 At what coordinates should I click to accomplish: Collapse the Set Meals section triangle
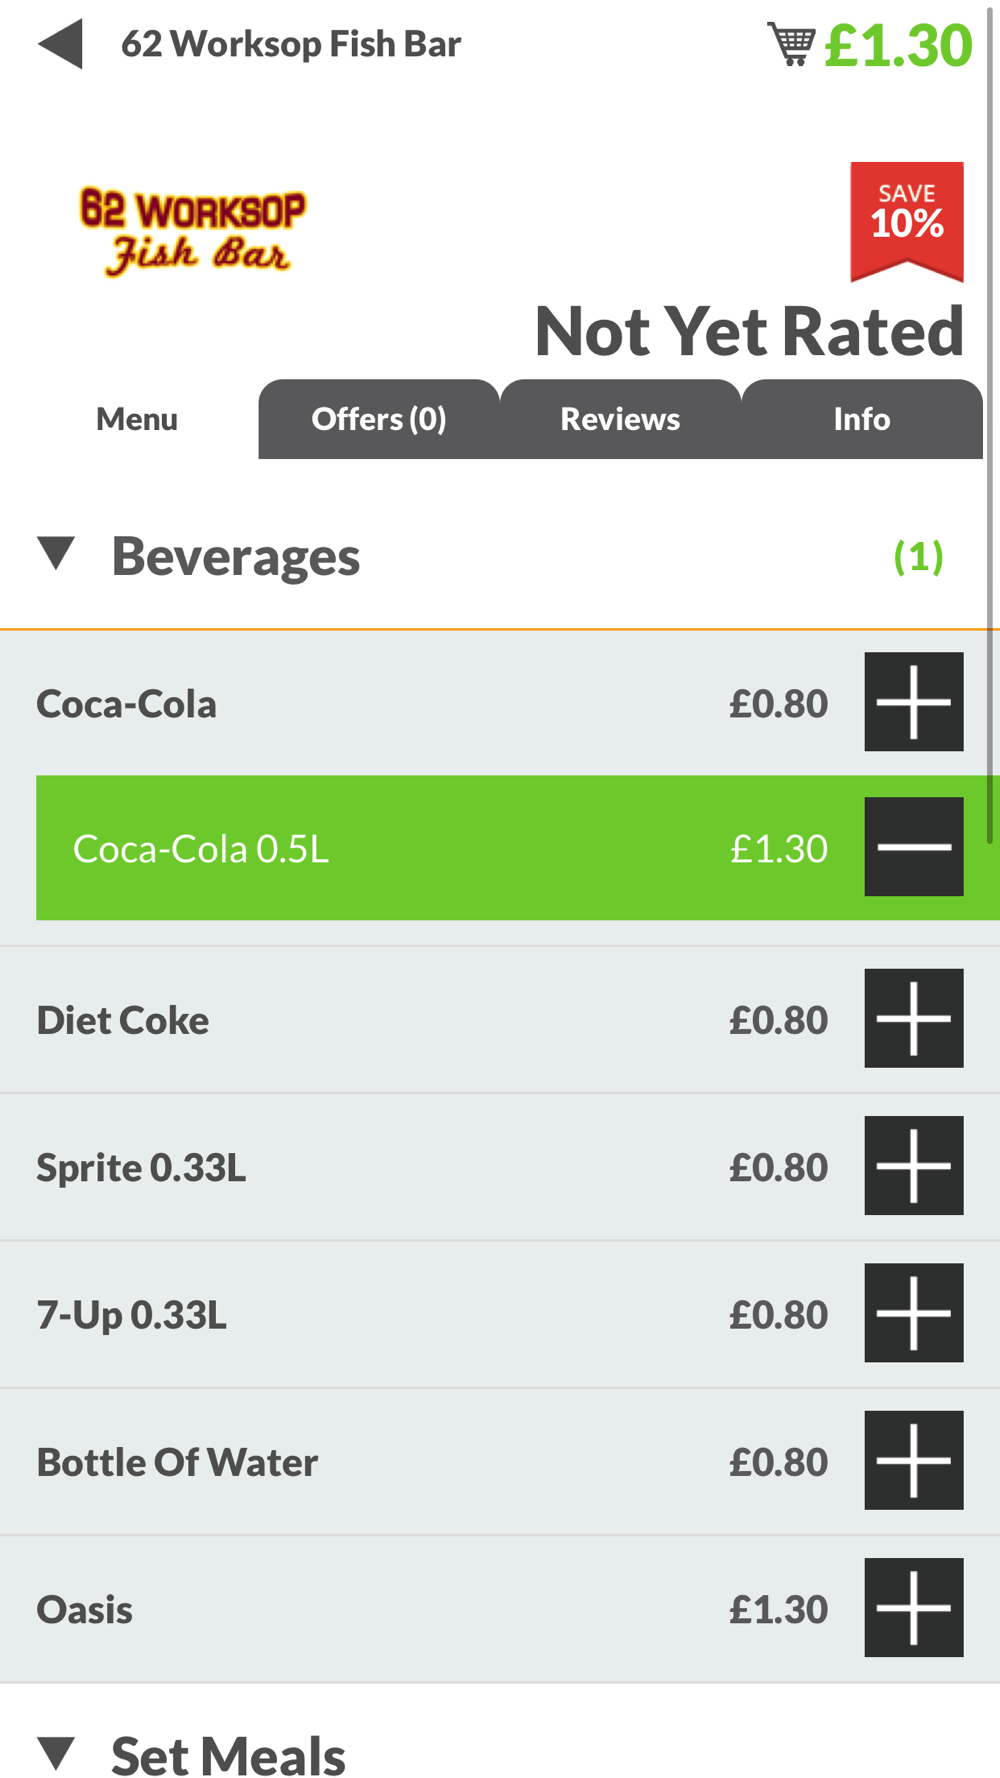pos(57,1754)
